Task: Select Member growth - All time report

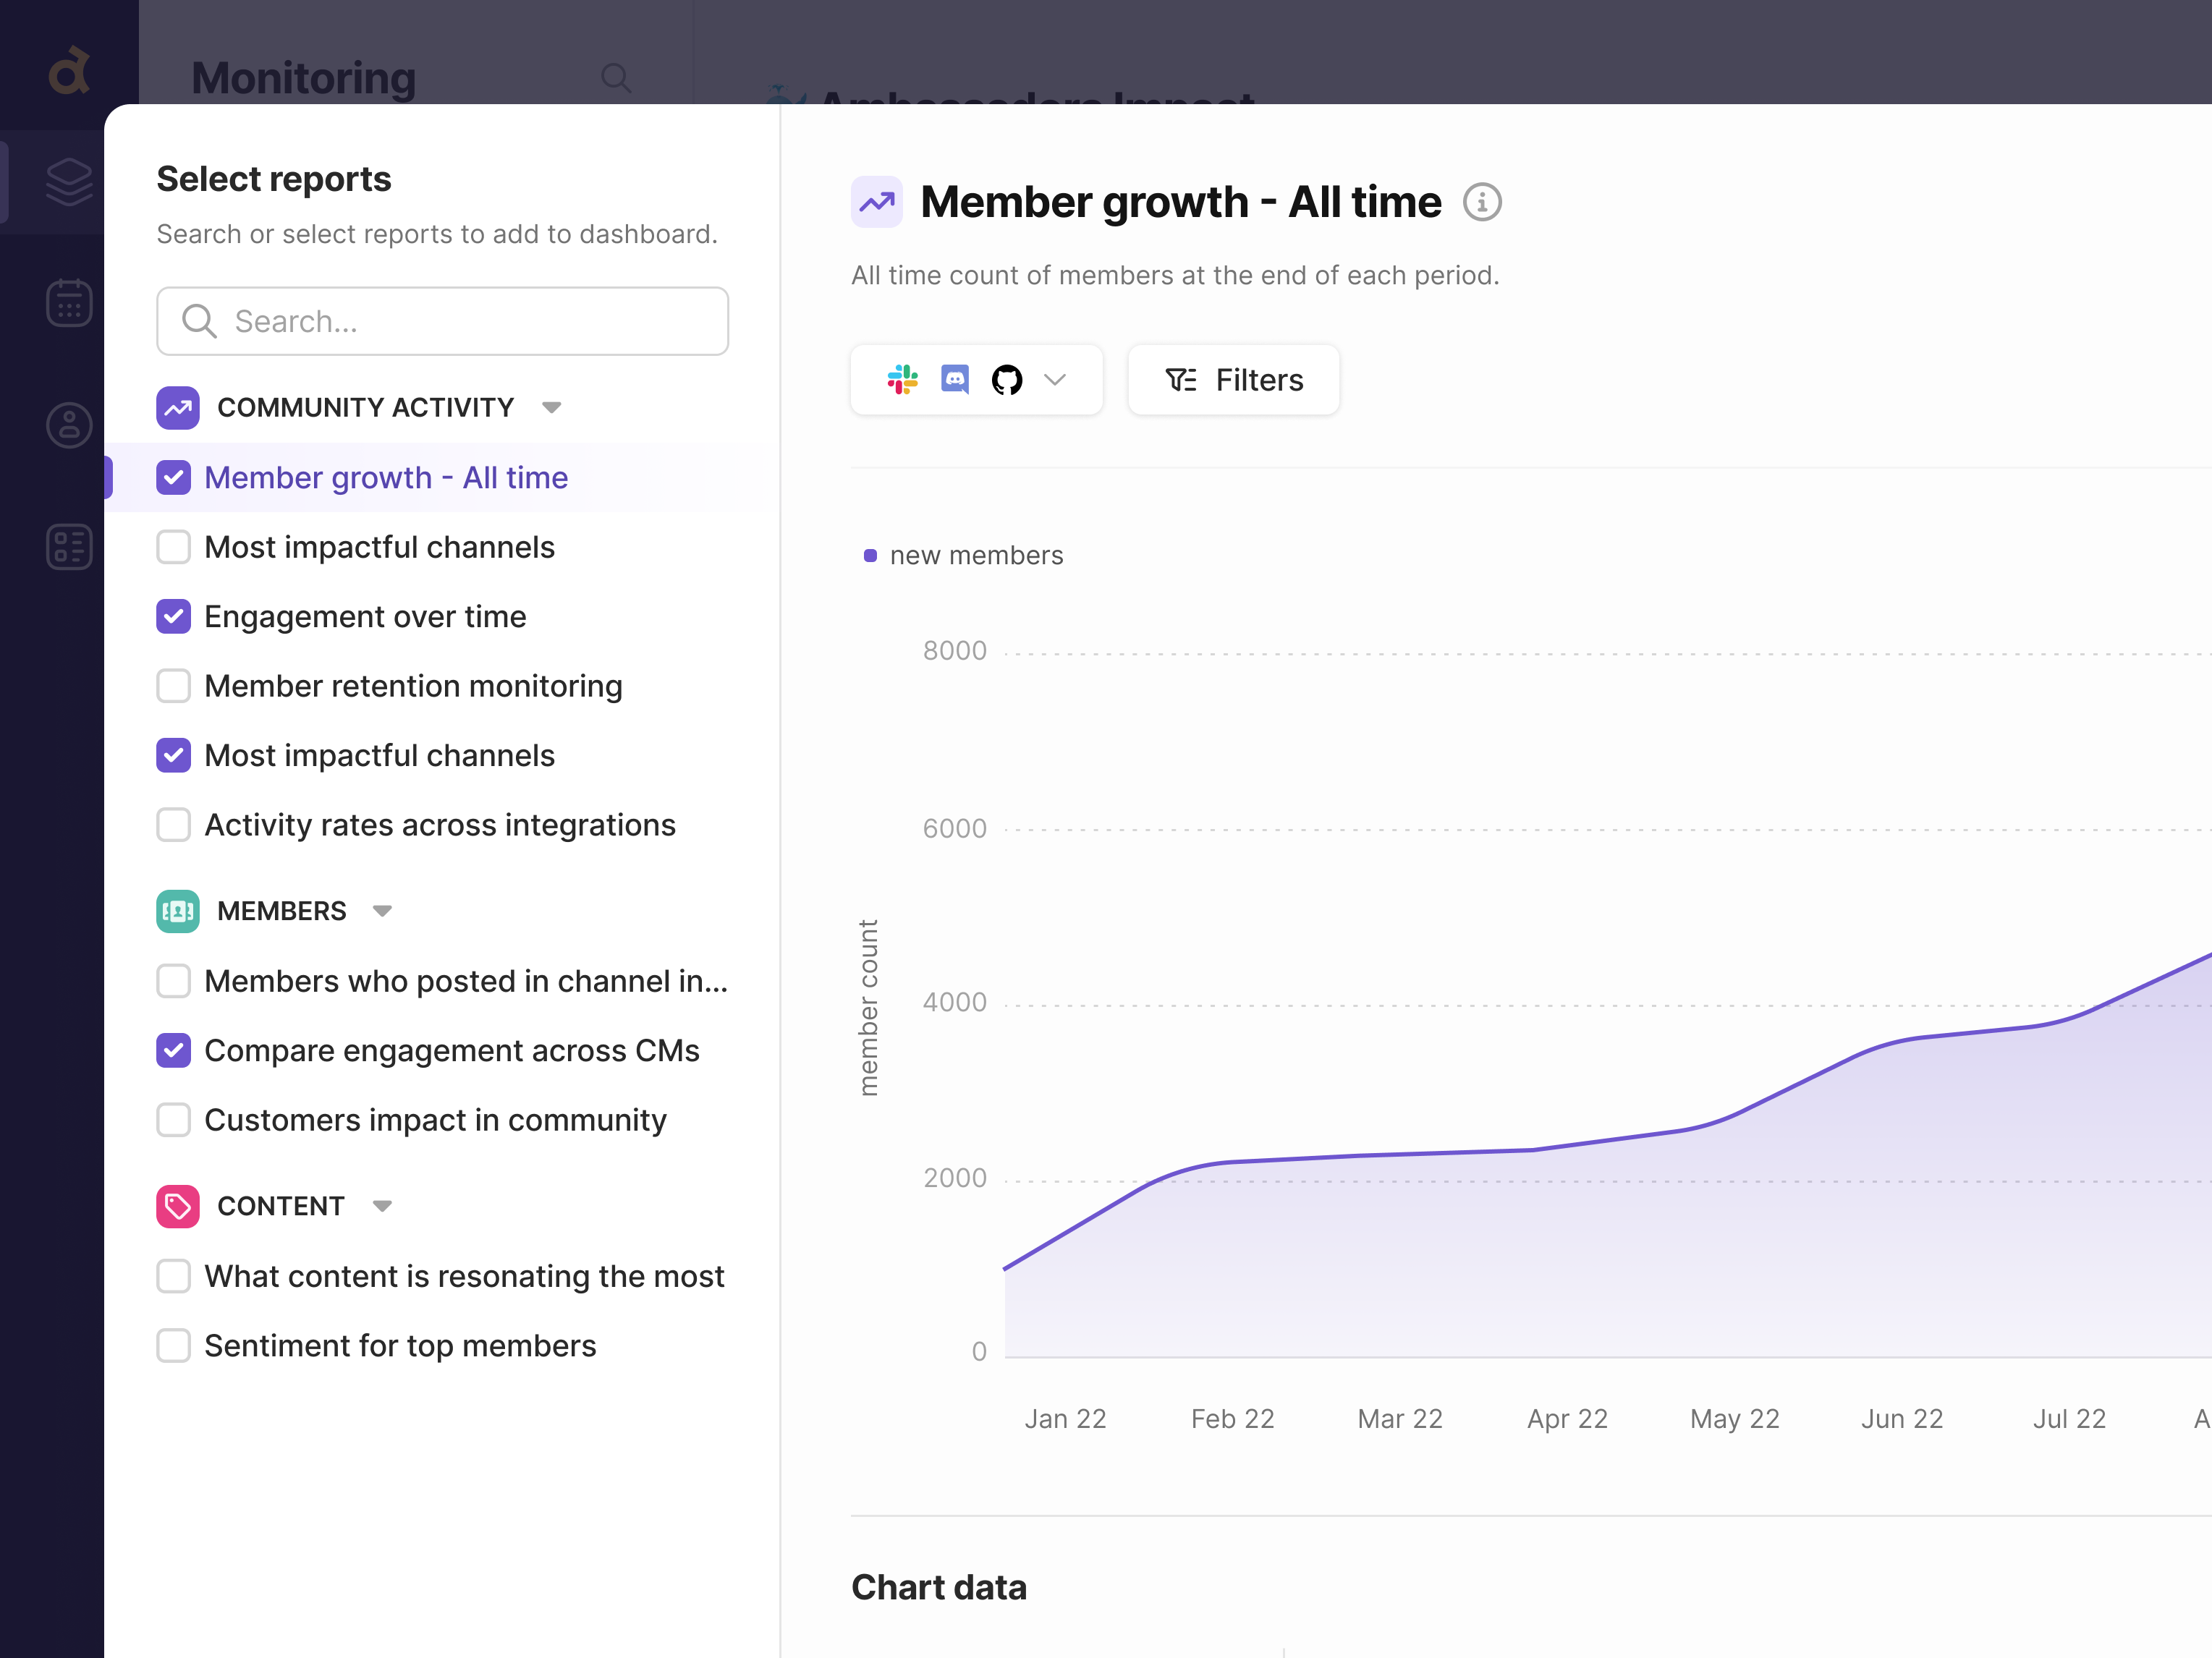Action: click(x=385, y=477)
